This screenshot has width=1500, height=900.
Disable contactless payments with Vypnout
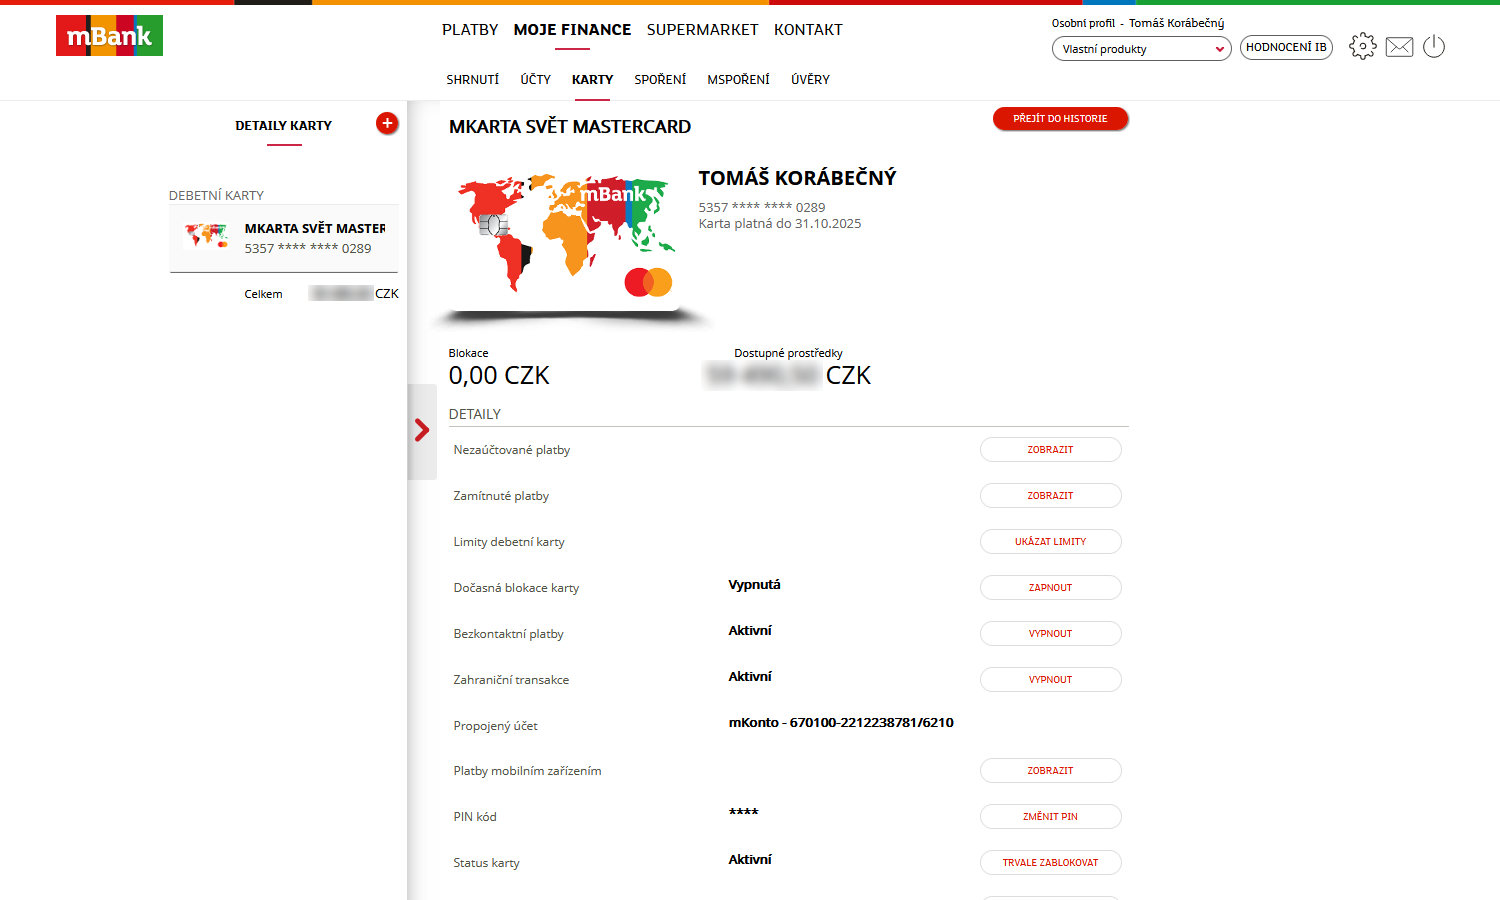point(1050,634)
